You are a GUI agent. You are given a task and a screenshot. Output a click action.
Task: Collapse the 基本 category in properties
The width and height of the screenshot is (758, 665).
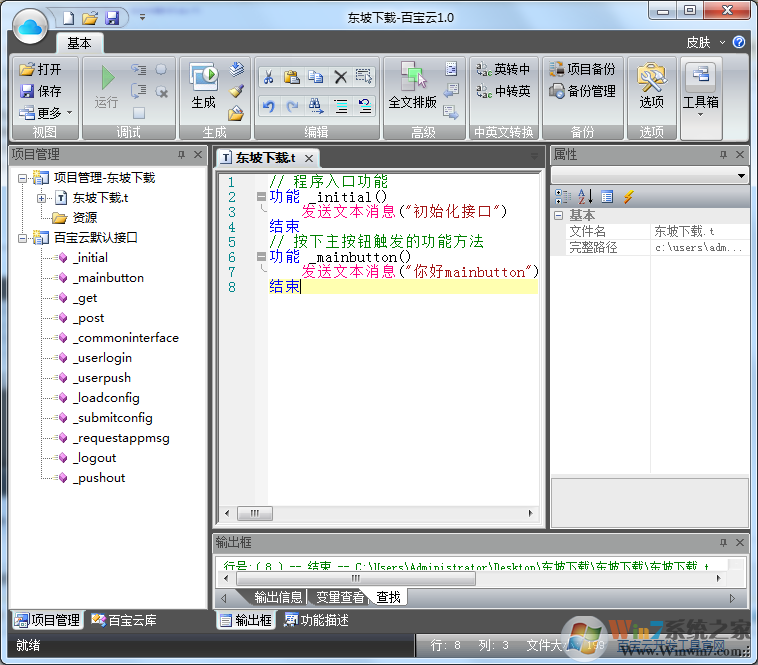click(558, 215)
